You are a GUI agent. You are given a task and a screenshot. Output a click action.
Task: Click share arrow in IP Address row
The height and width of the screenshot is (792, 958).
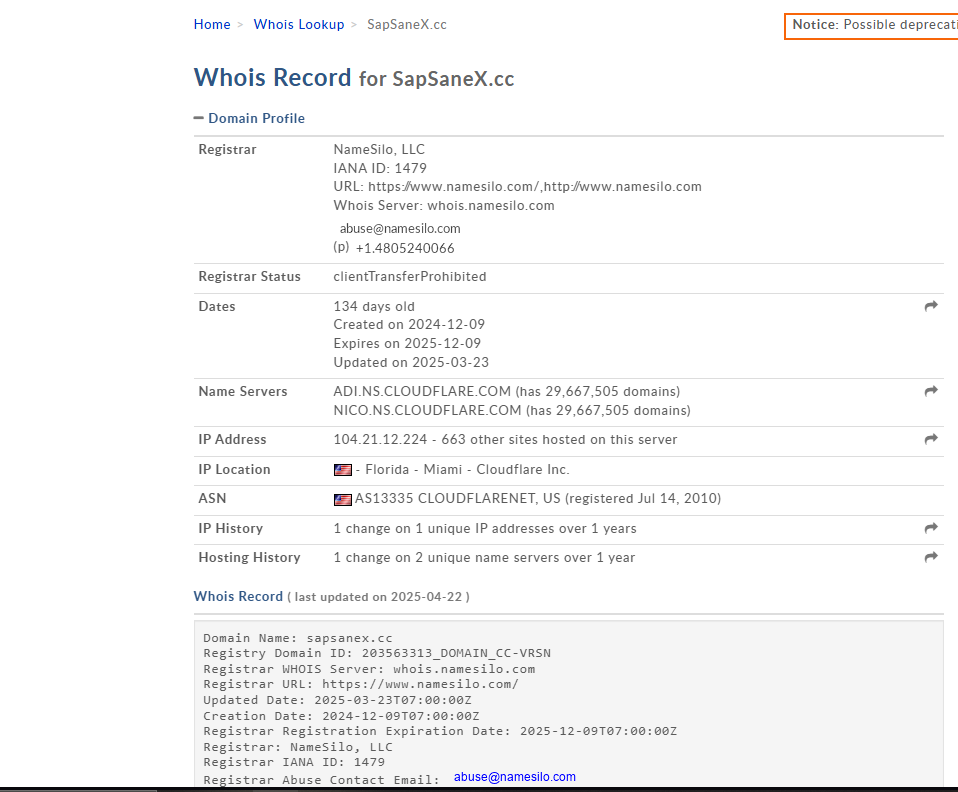(x=931, y=439)
